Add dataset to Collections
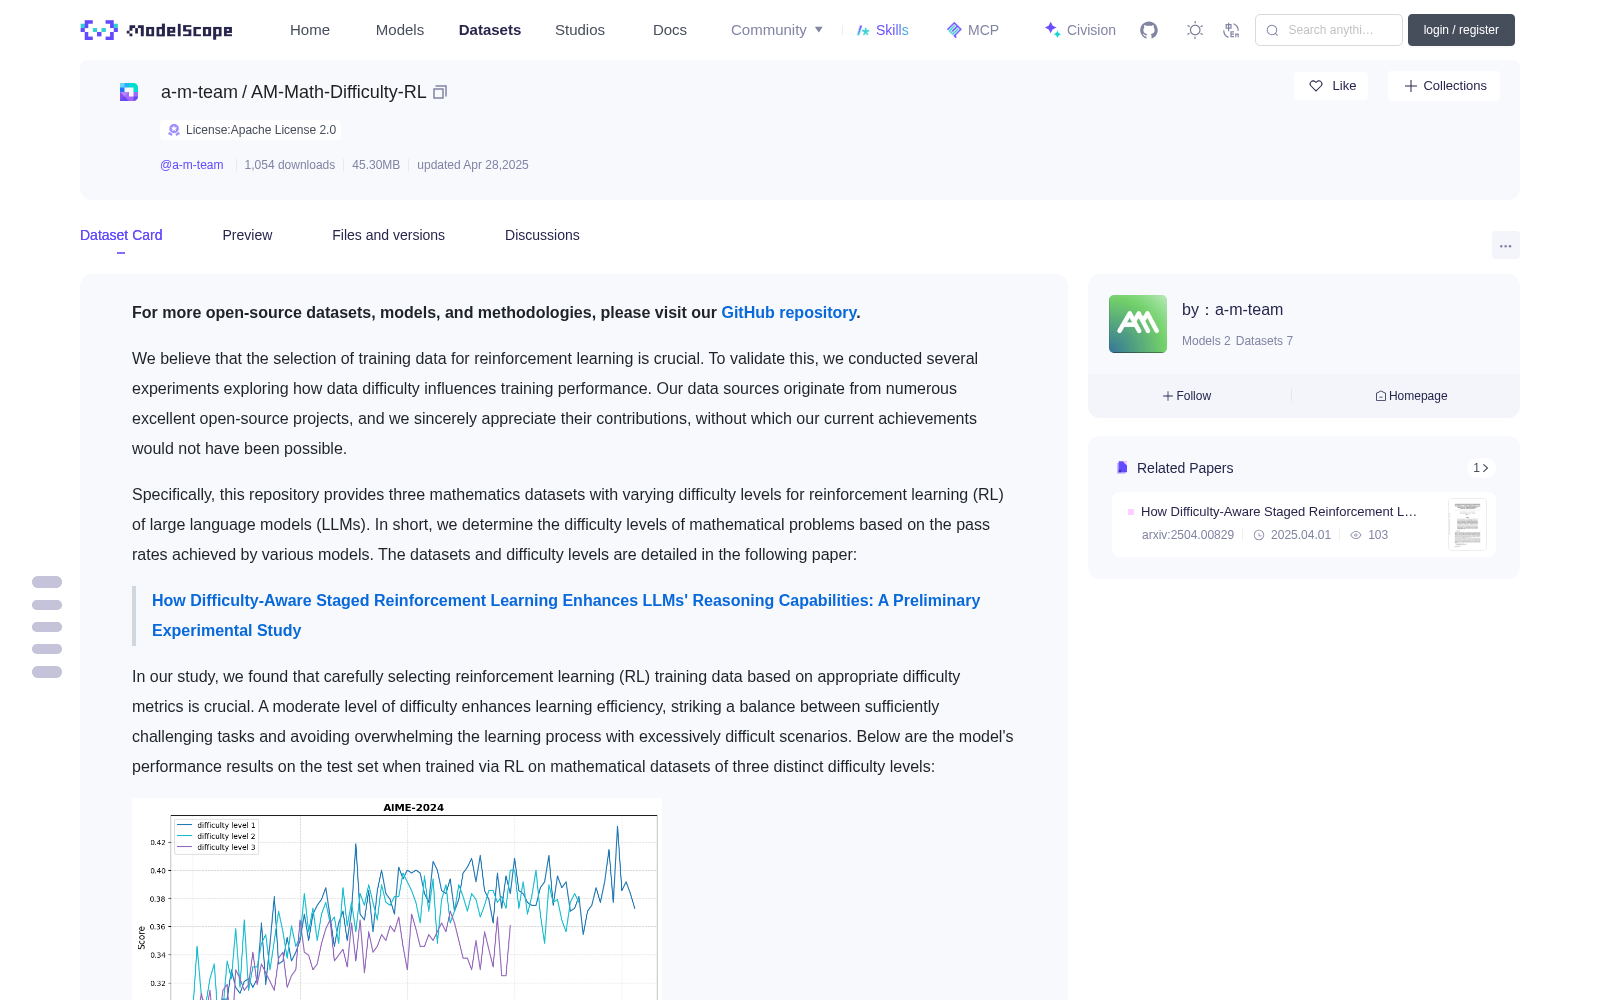 click(1444, 86)
